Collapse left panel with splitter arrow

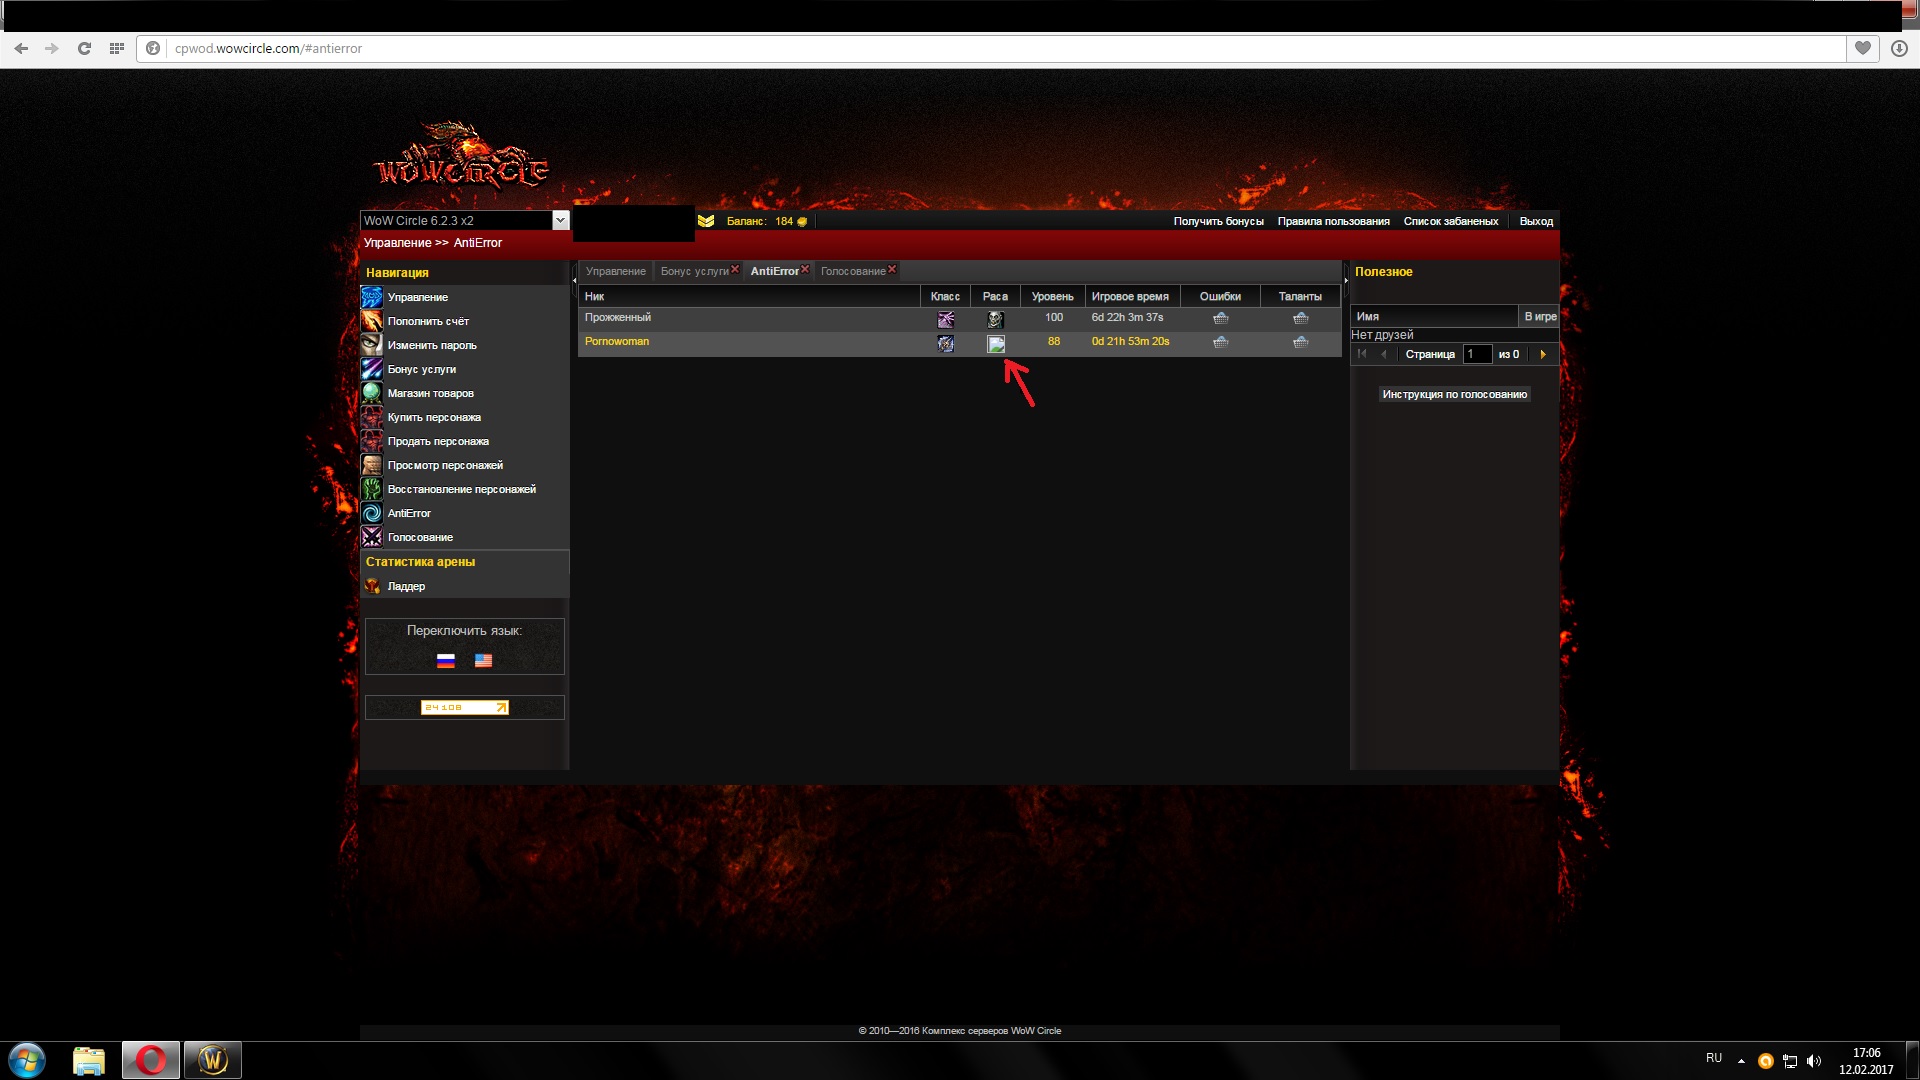point(574,281)
